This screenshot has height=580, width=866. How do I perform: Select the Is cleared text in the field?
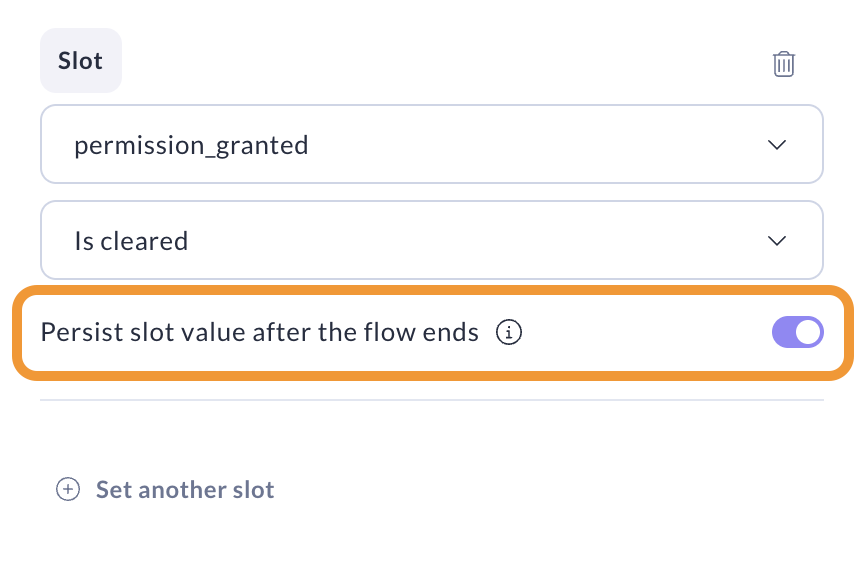(131, 241)
